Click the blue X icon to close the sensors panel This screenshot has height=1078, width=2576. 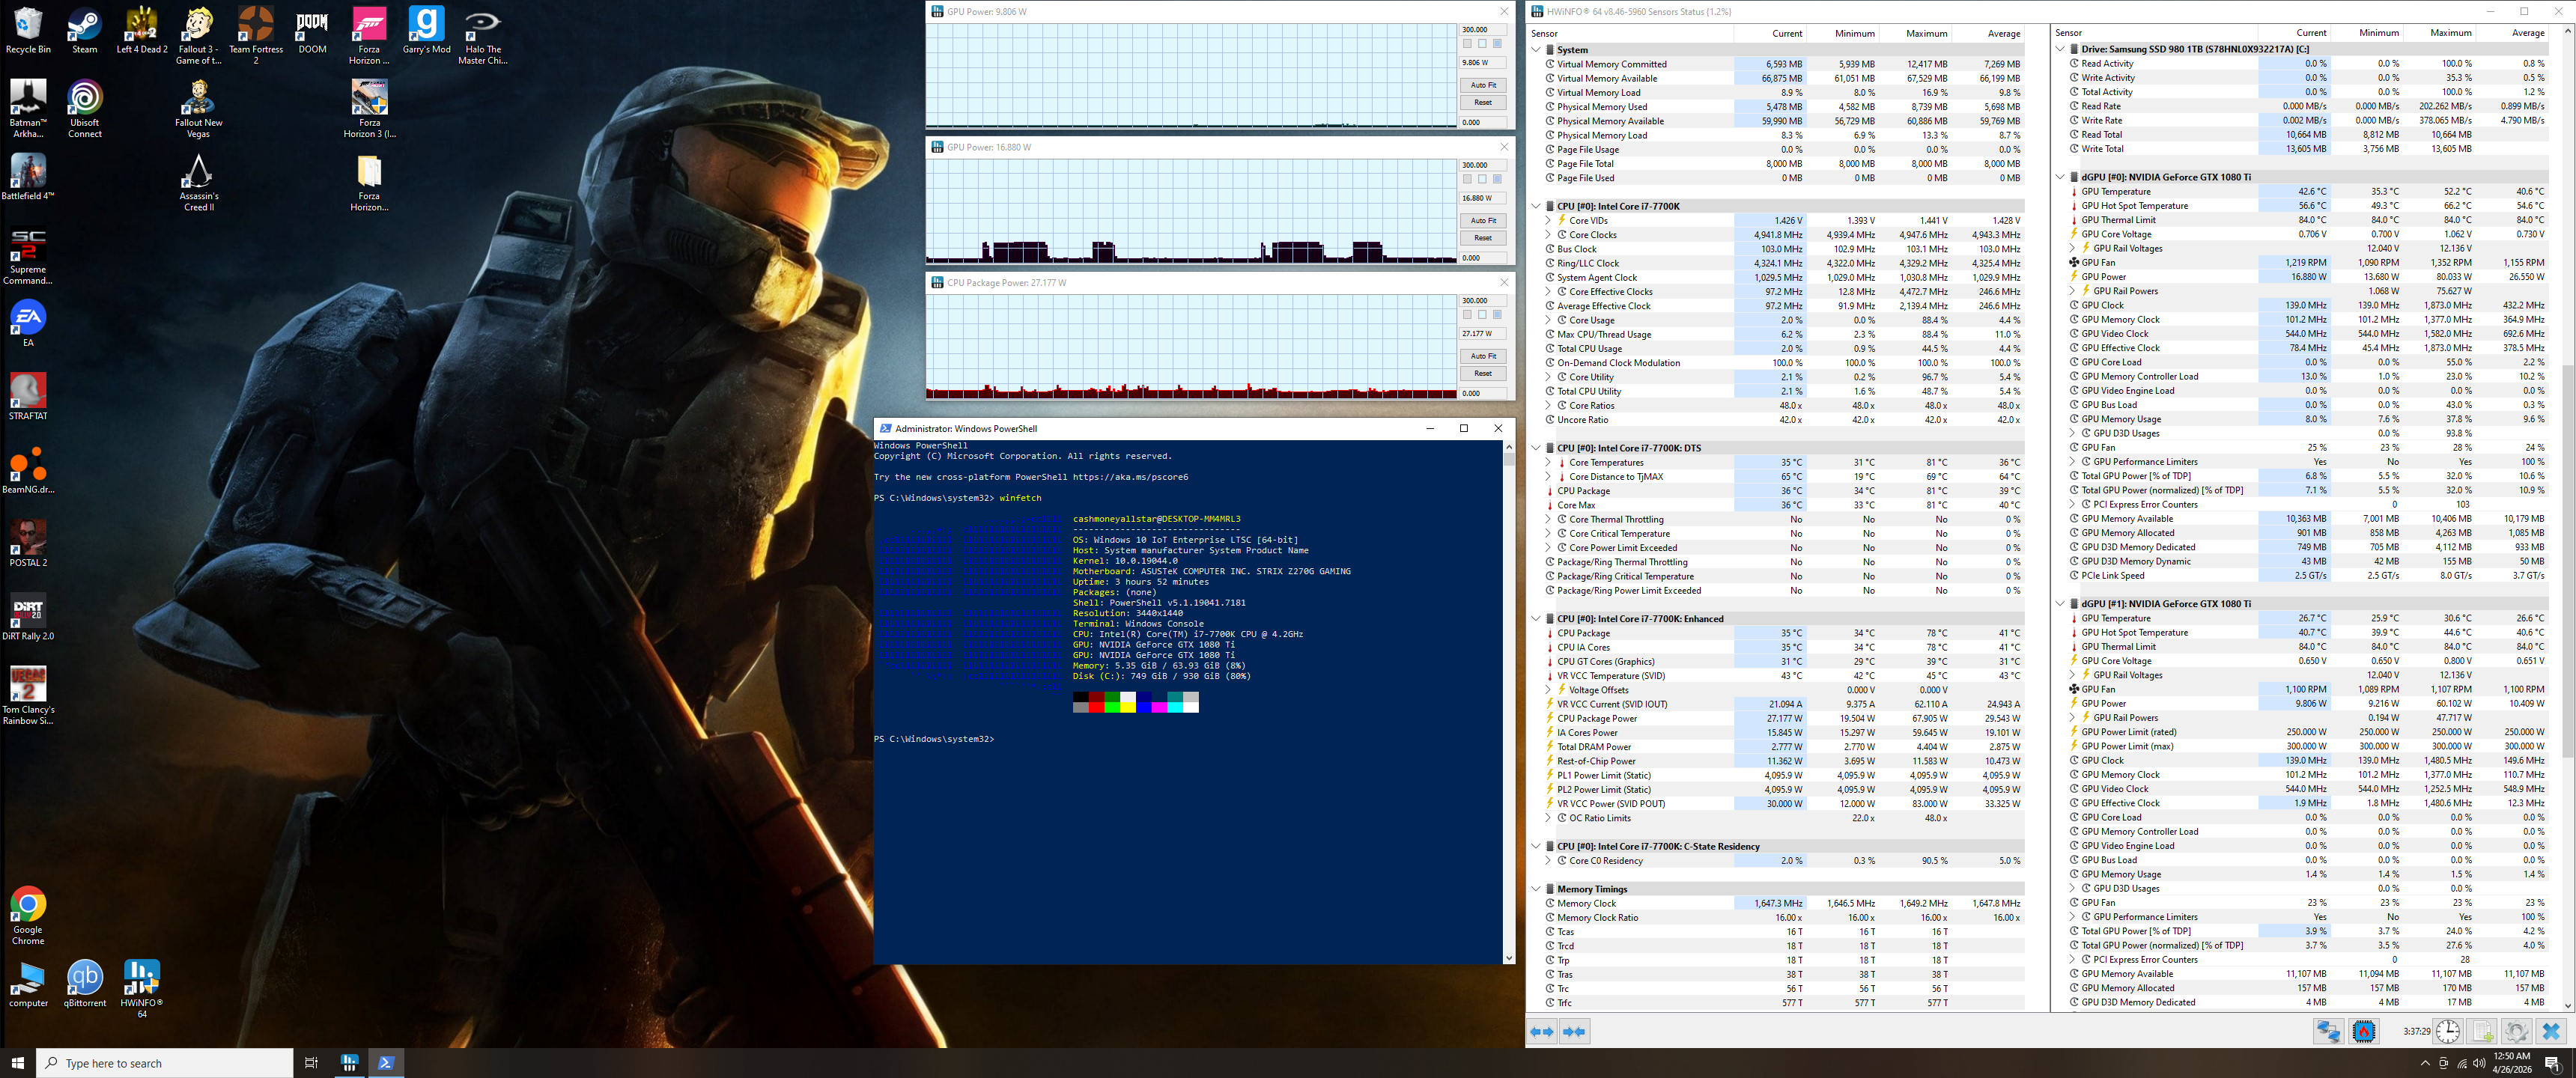click(x=2551, y=1031)
